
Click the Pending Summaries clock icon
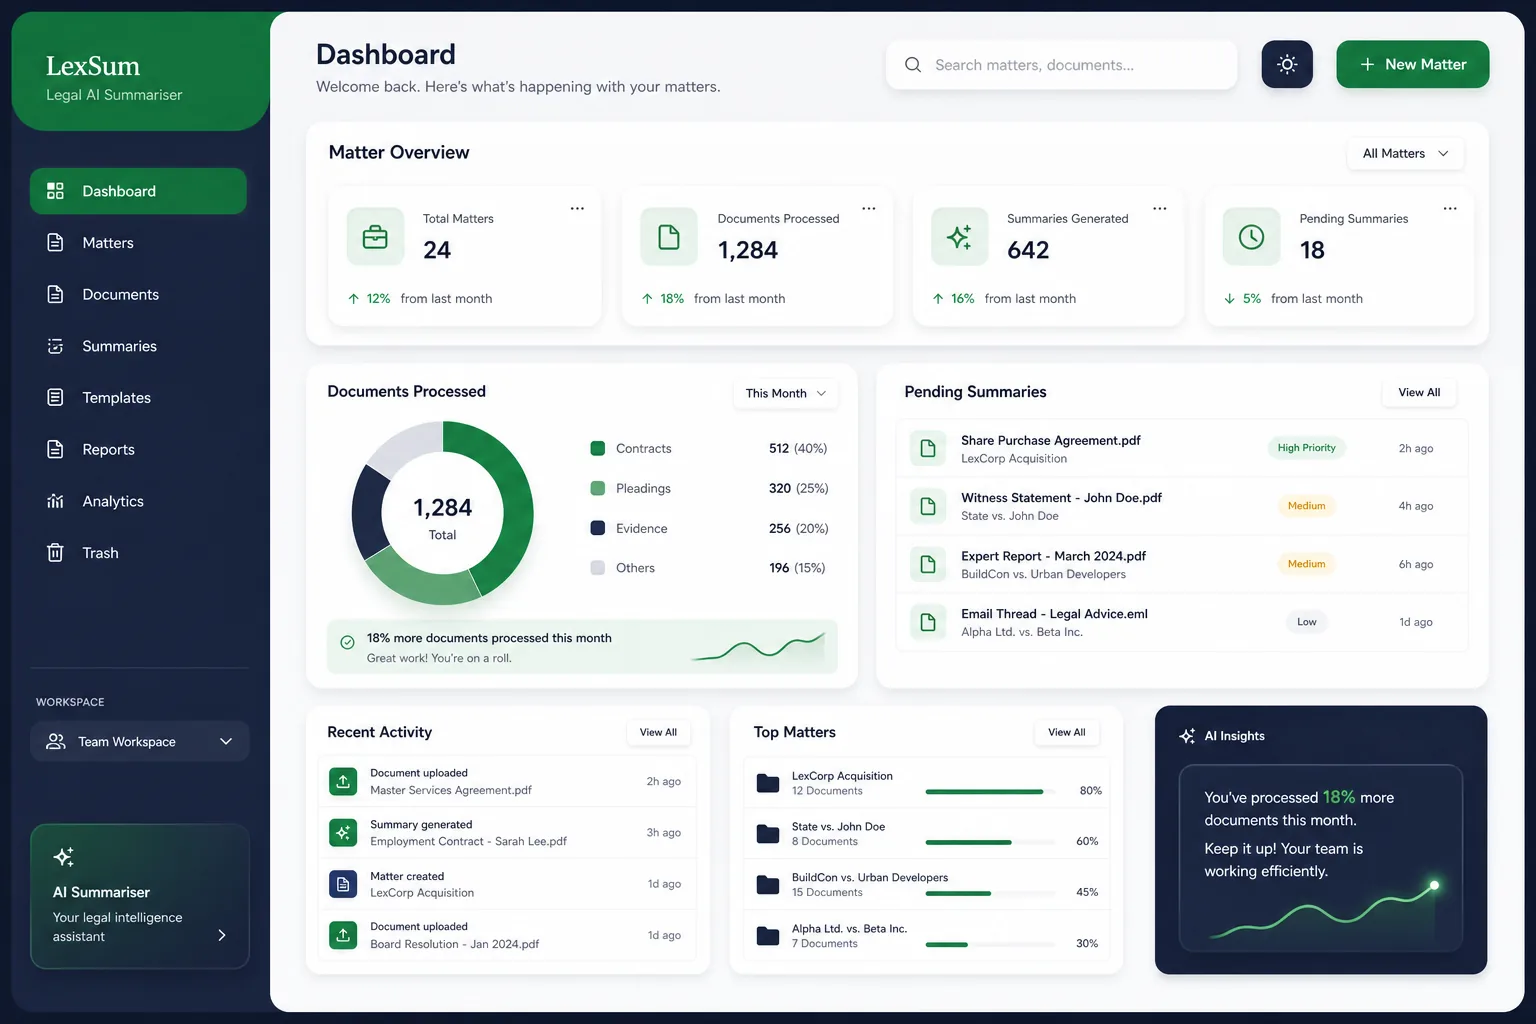click(1251, 237)
